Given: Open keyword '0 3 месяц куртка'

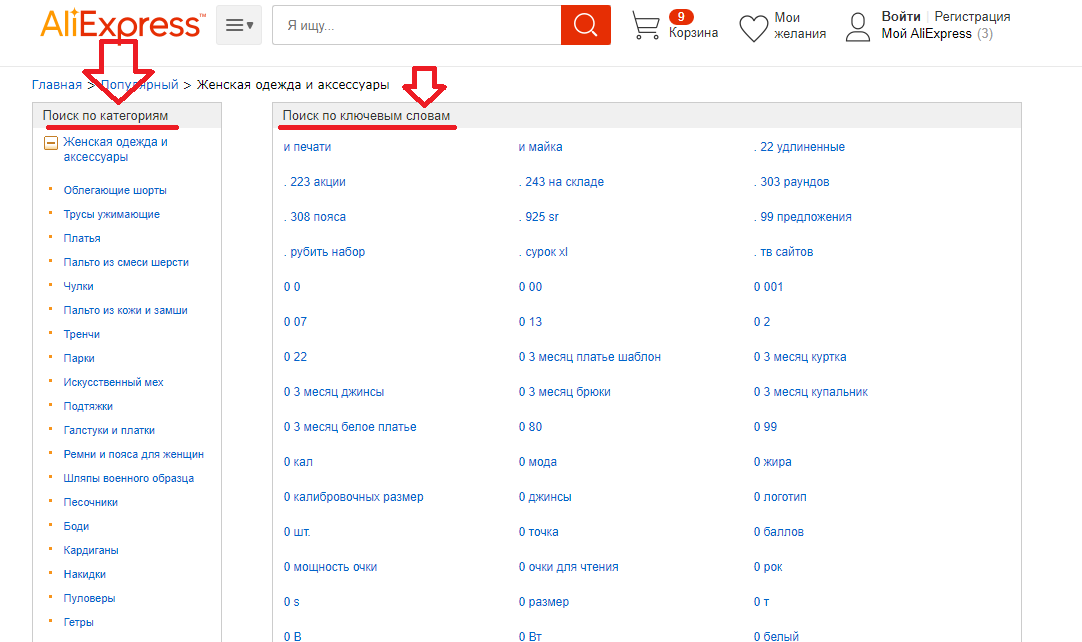Looking at the screenshot, I should 800,357.
